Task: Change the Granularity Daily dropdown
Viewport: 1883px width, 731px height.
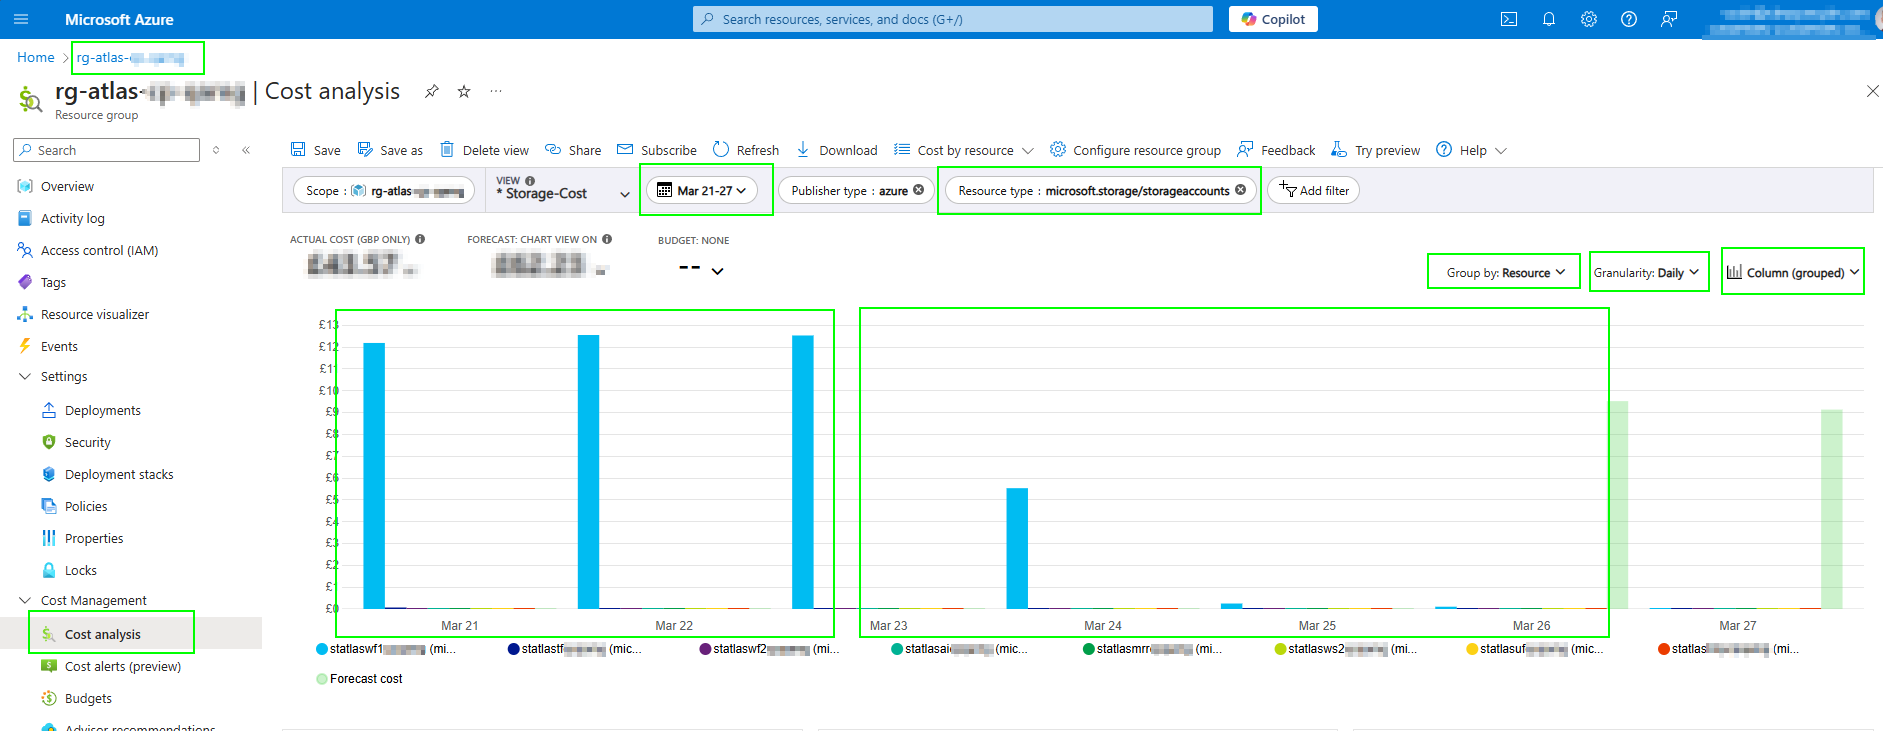Action: point(1646,273)
